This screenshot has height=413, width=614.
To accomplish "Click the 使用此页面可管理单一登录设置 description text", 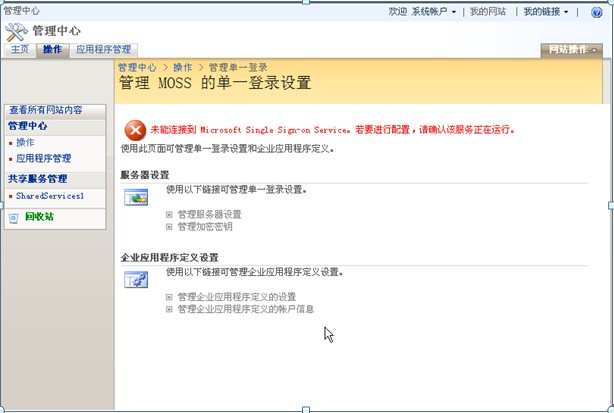I will coord(227,149).
